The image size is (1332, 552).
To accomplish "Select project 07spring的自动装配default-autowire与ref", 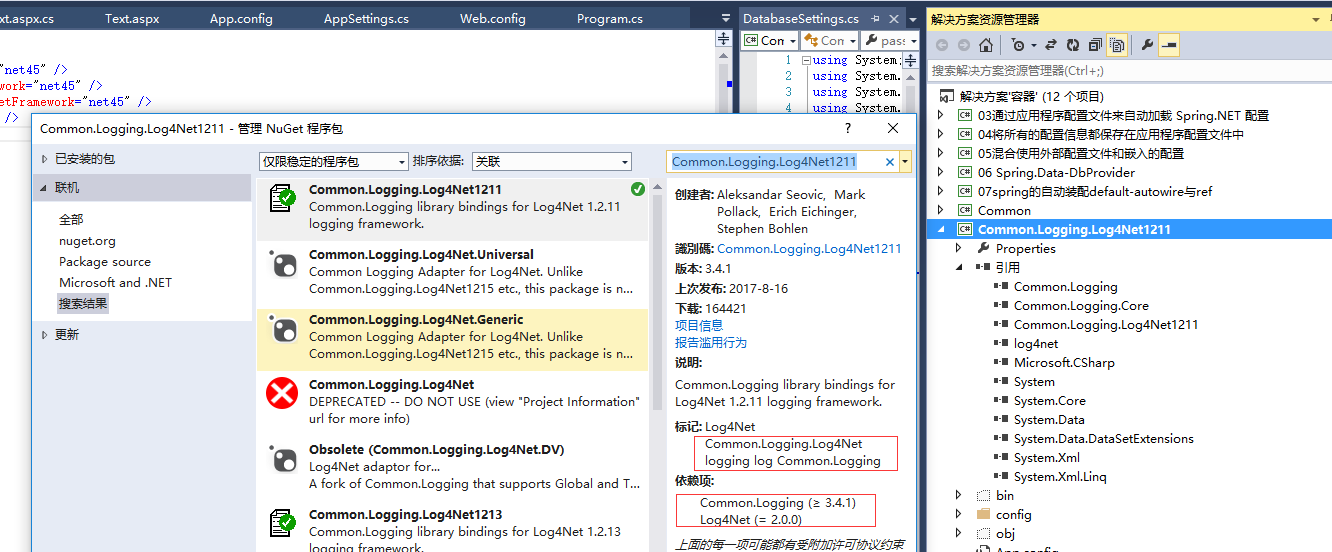I will [x=1095, y=191].
